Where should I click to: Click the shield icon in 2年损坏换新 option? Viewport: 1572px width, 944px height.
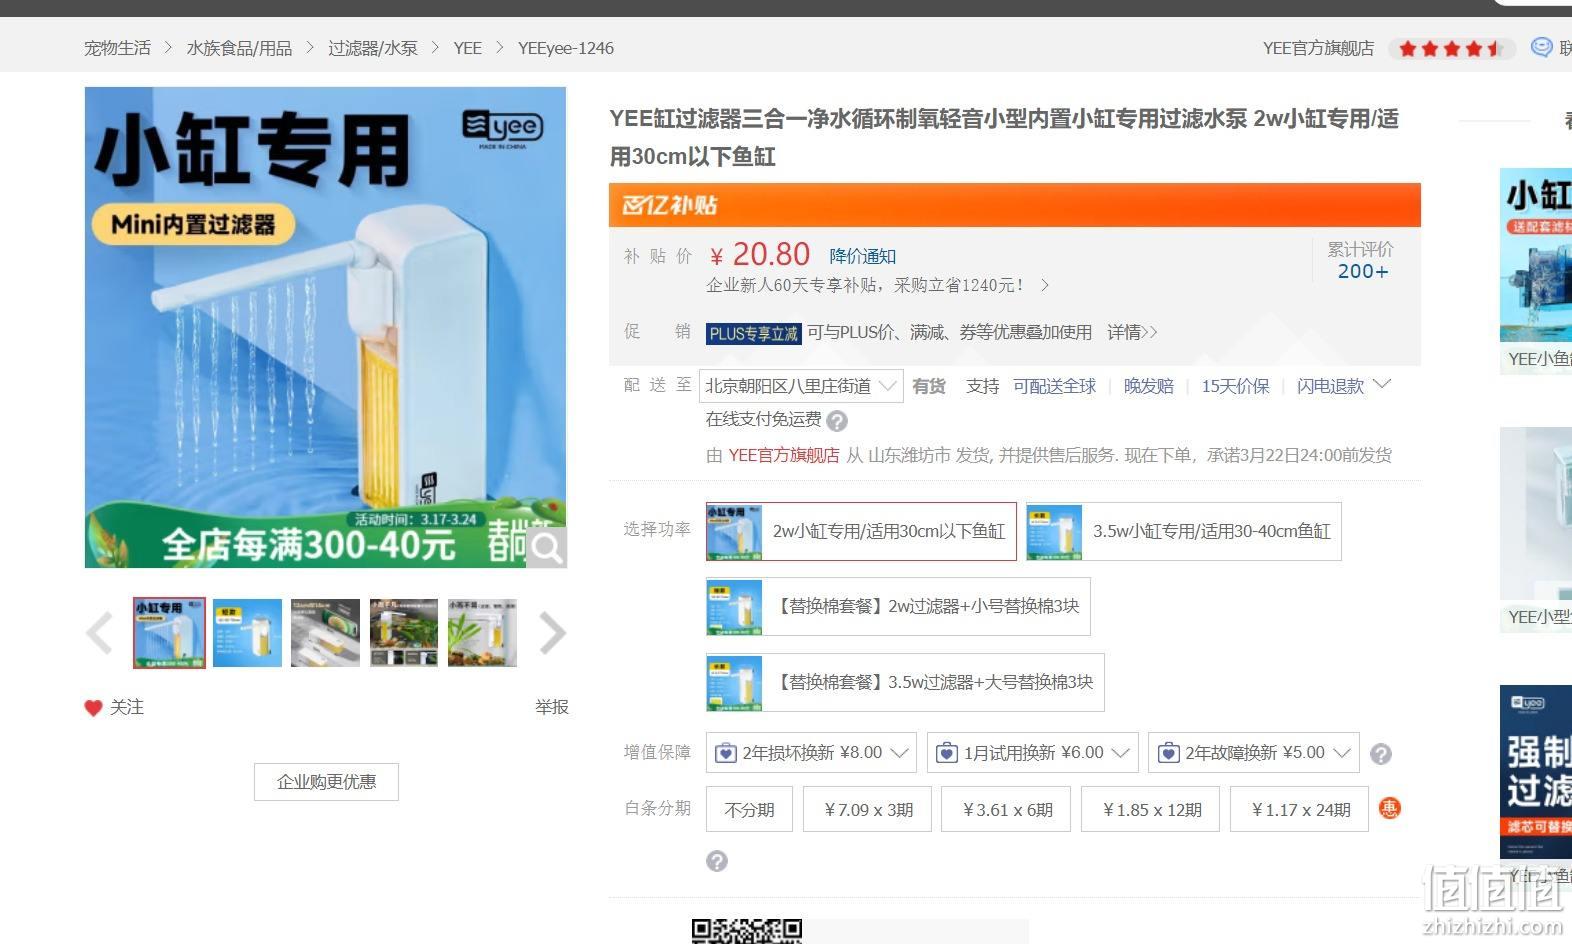tap(726, 753)
